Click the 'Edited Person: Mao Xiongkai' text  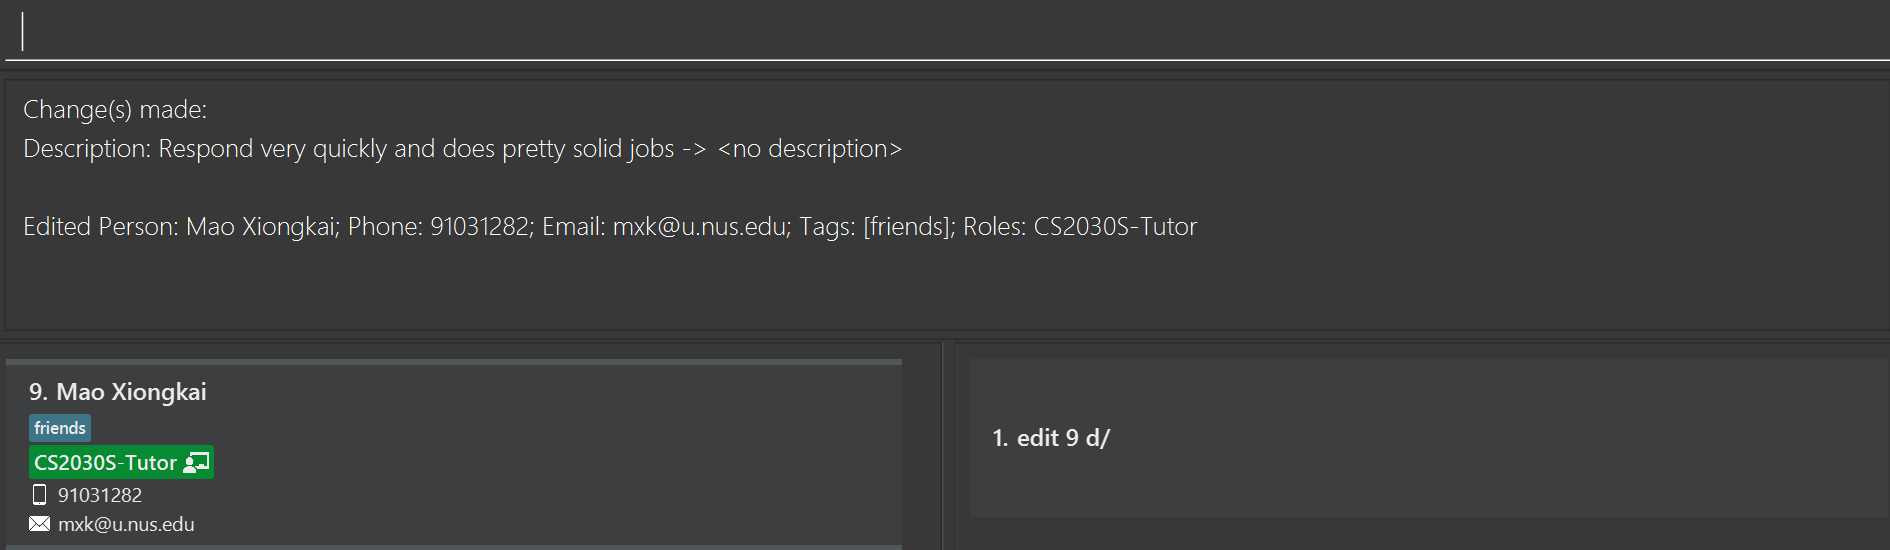coord(181,227)
